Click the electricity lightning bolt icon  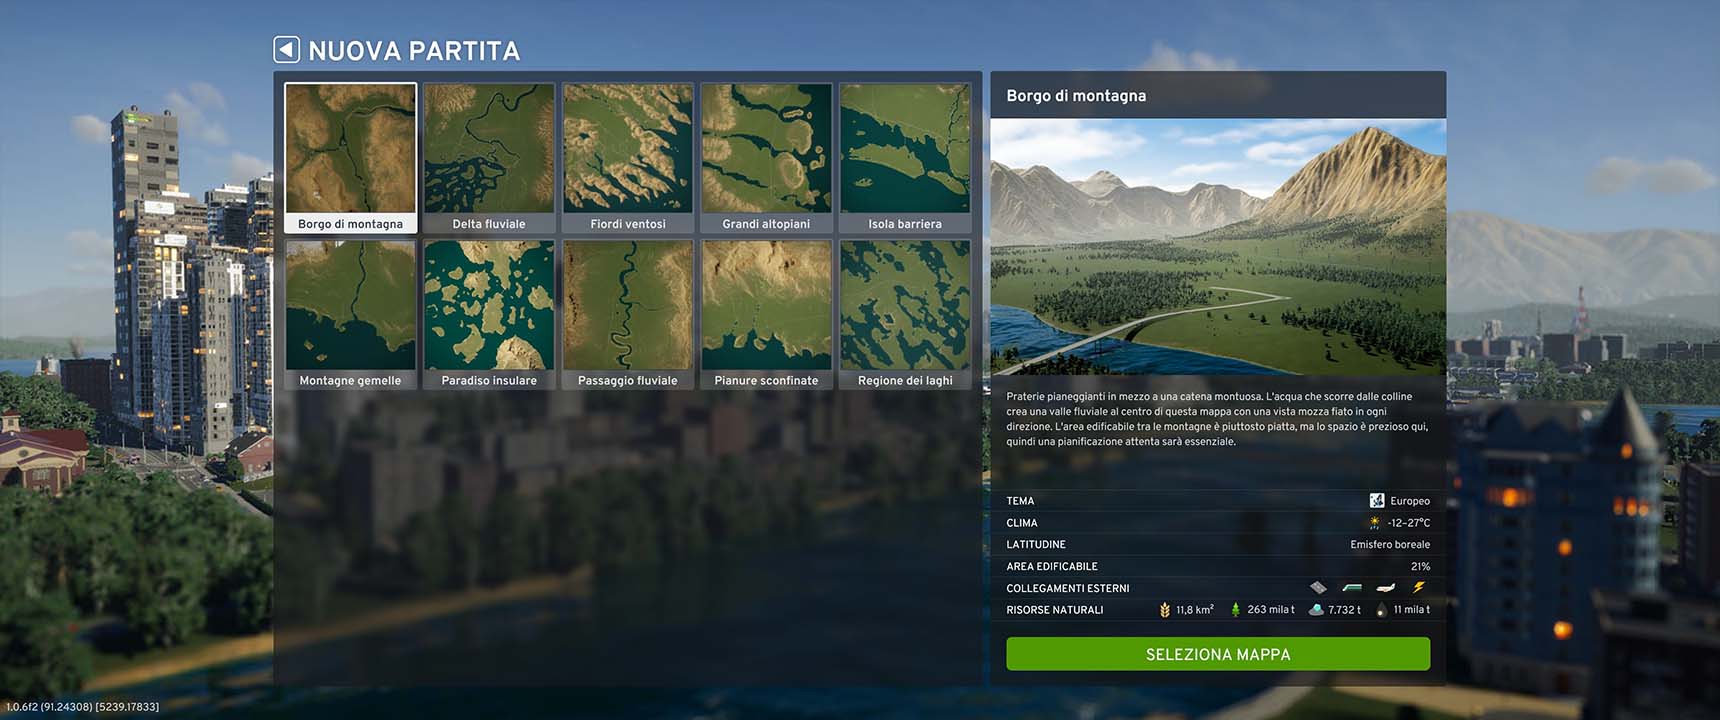coord(1418,588)
